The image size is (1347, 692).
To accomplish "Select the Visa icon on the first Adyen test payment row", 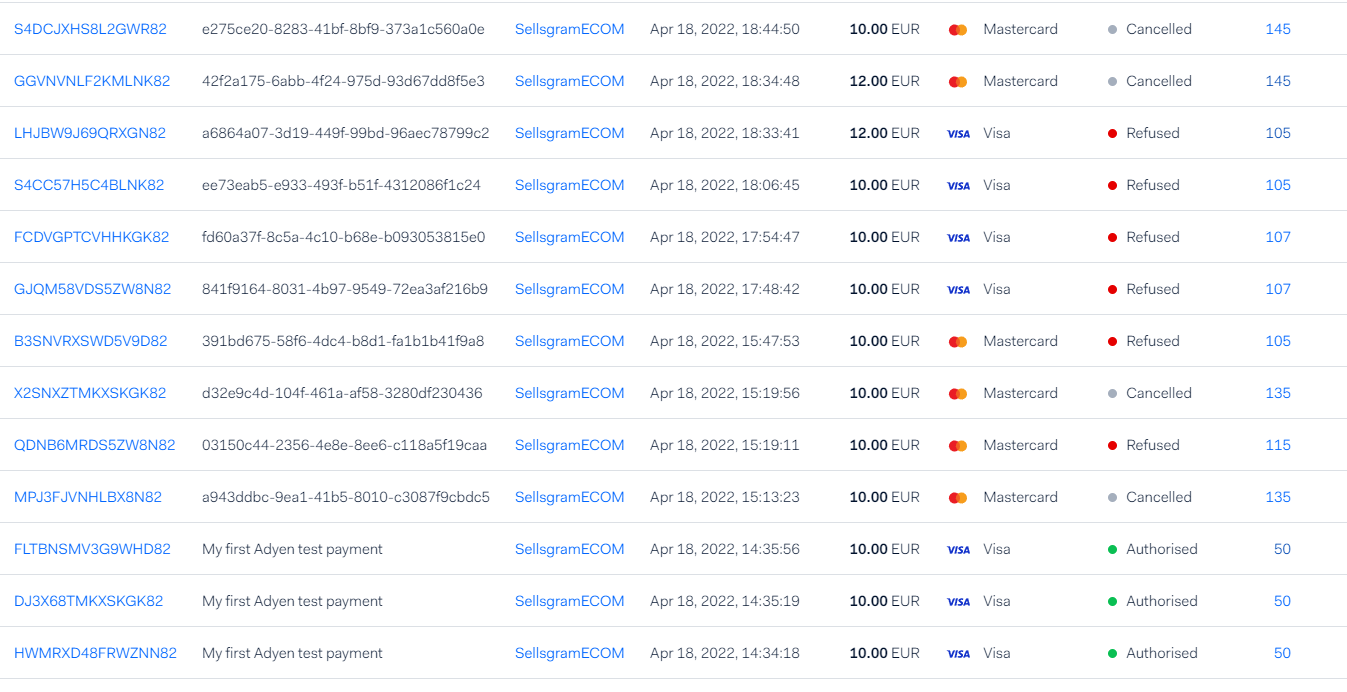I will pos(958,549).
